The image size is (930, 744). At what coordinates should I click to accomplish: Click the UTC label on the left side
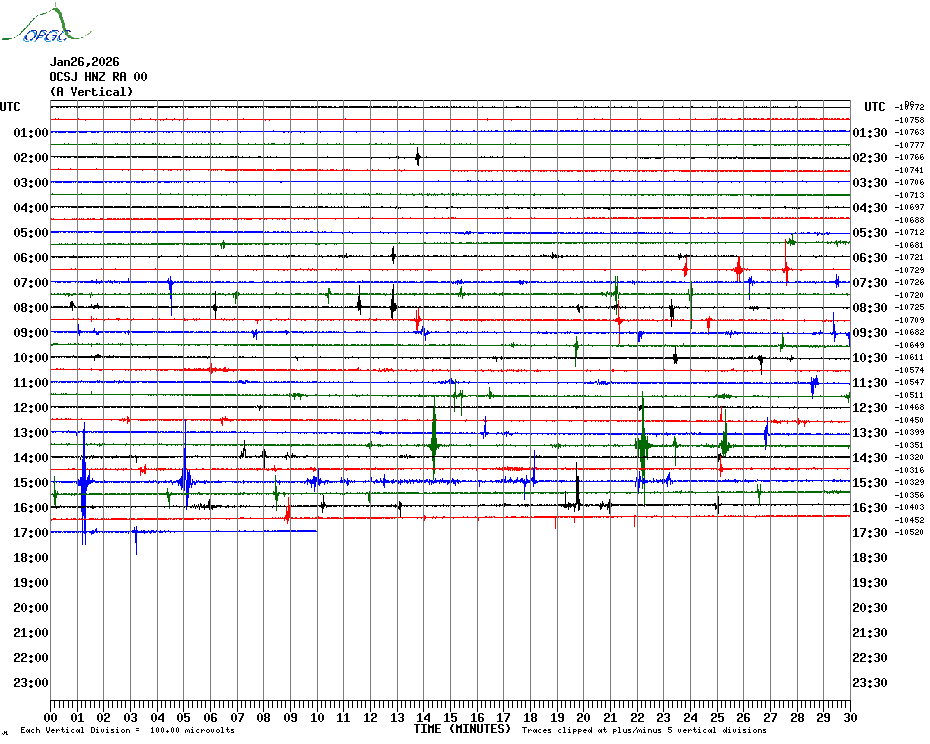(x=10, y=107)
